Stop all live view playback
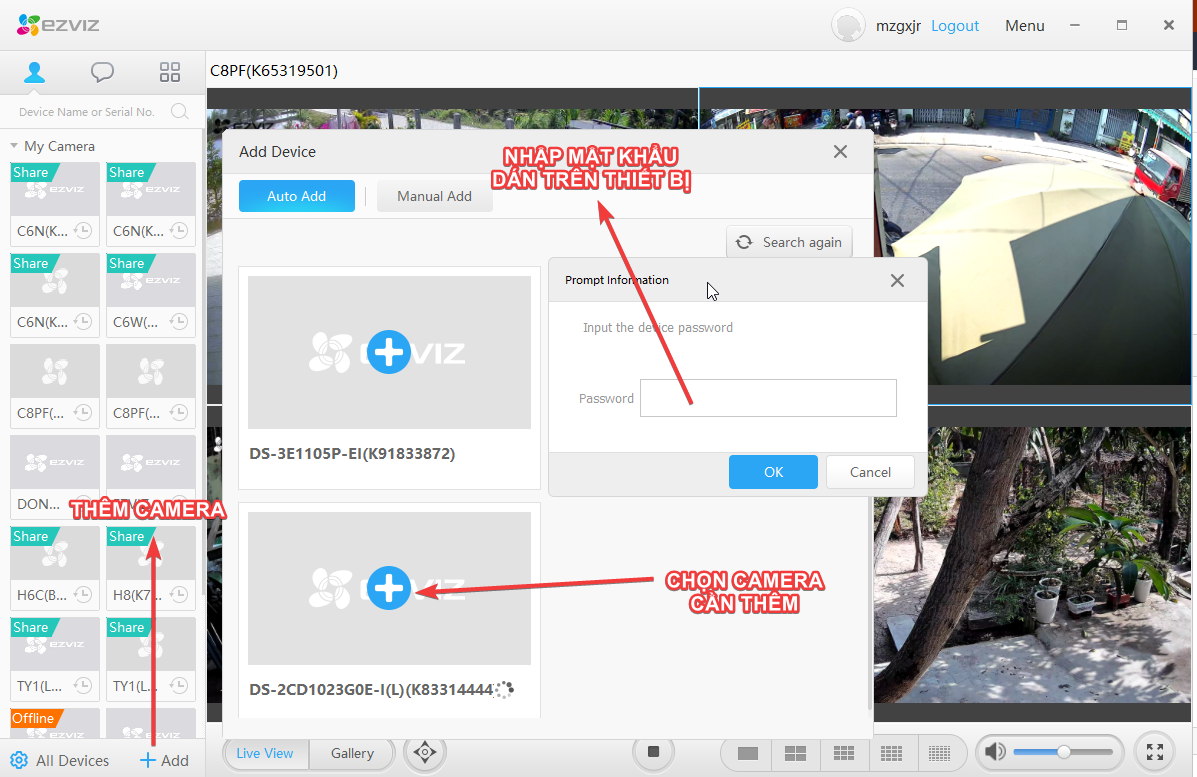 click(x=654, y=752)
